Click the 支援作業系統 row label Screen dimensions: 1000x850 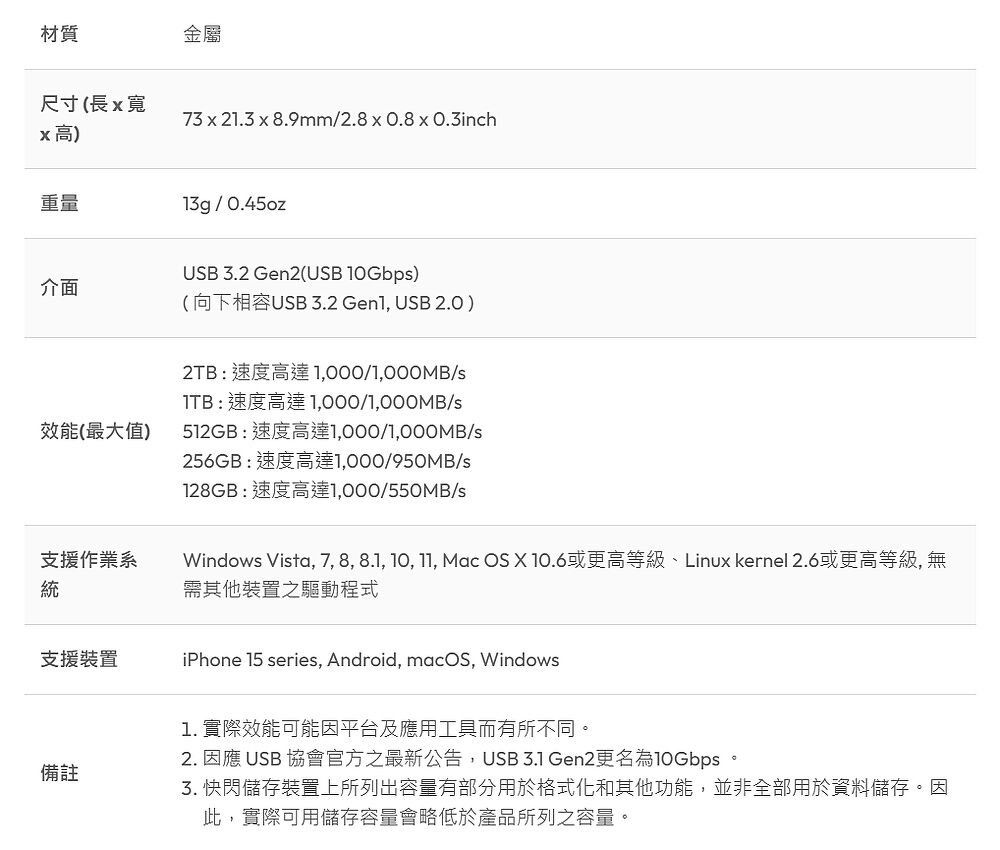(89, 575)
